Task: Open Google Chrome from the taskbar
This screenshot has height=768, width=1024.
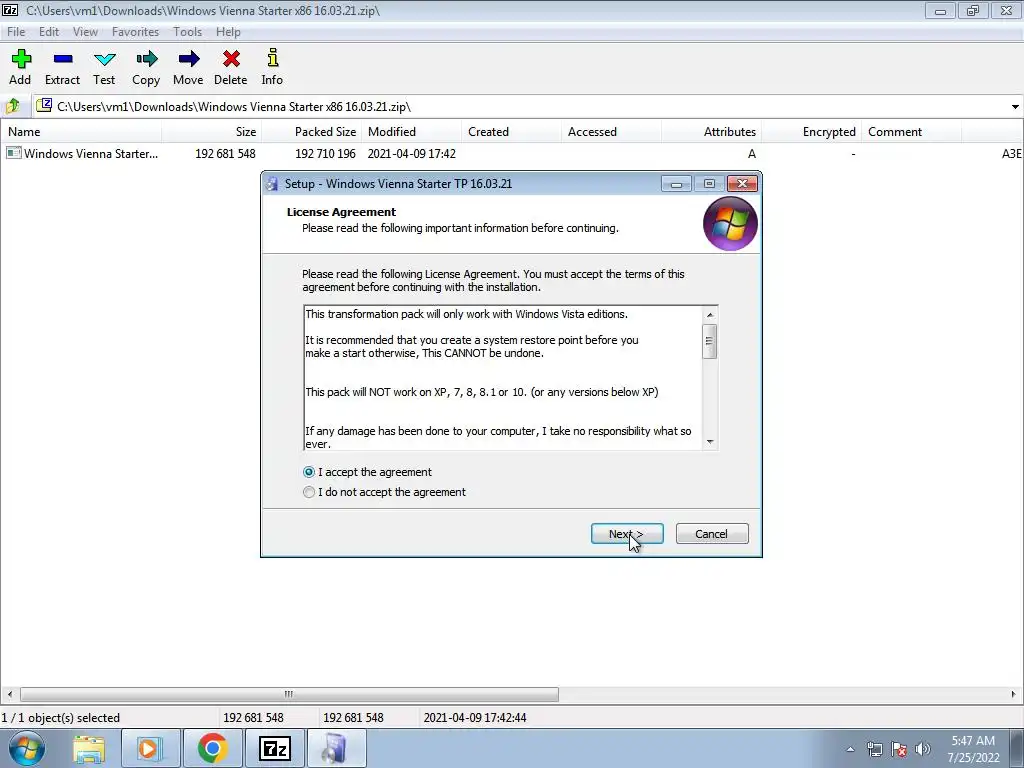Action: pos(212,748)
